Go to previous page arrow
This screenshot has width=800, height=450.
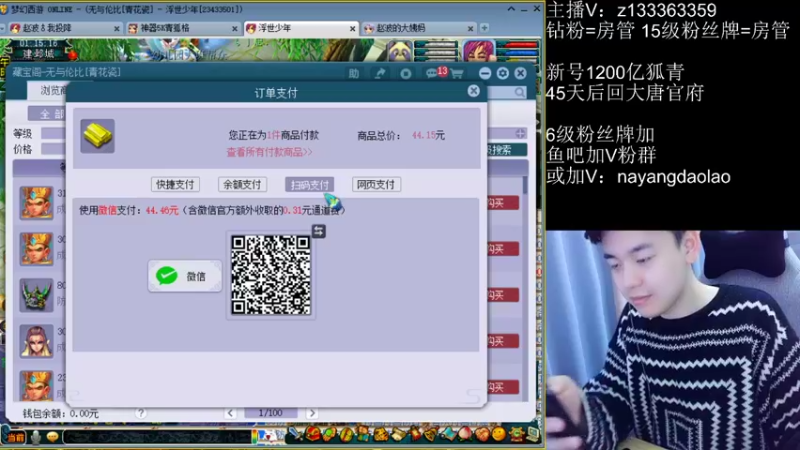click(x=230, y=413)
